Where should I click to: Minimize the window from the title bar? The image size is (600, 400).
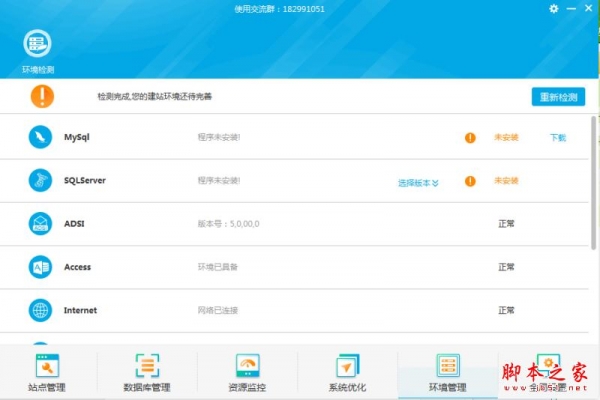pos(570,9)
